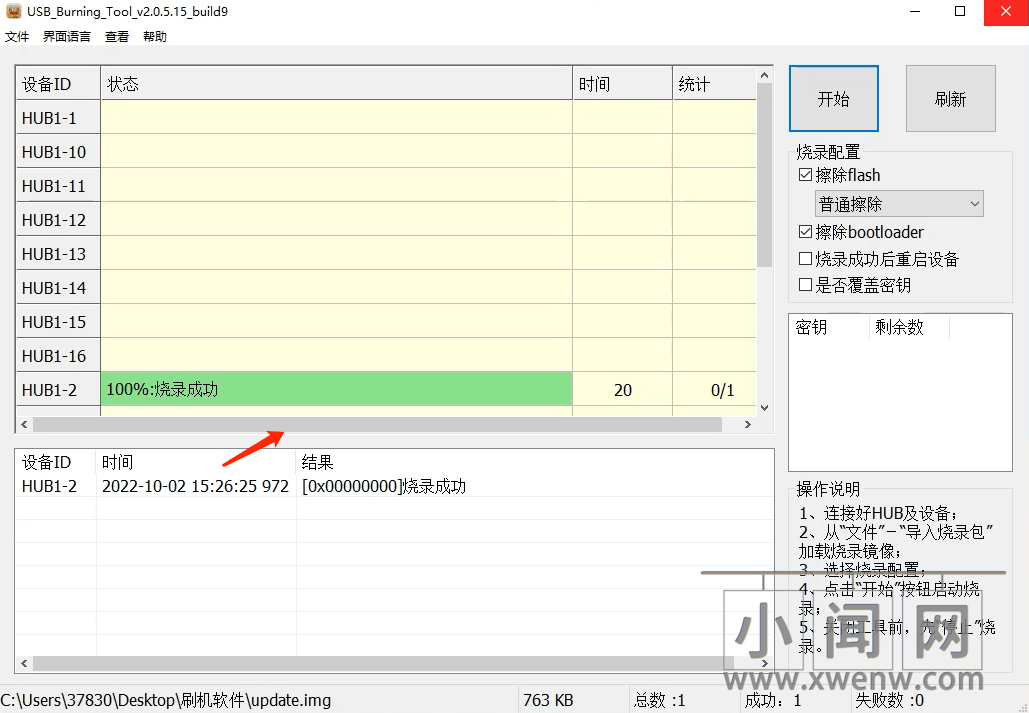1029x713 pixels.
Task: Click device list scroll left arrow
Action: click(24, 425)
